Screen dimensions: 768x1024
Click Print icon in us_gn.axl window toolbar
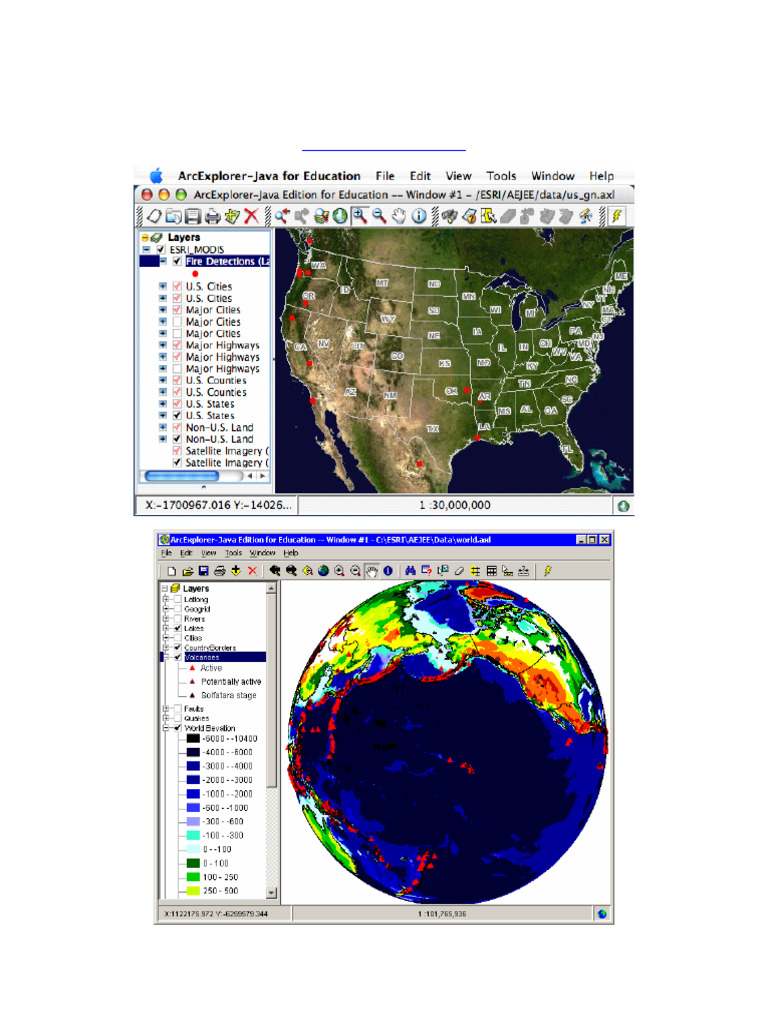pos(212,216)
